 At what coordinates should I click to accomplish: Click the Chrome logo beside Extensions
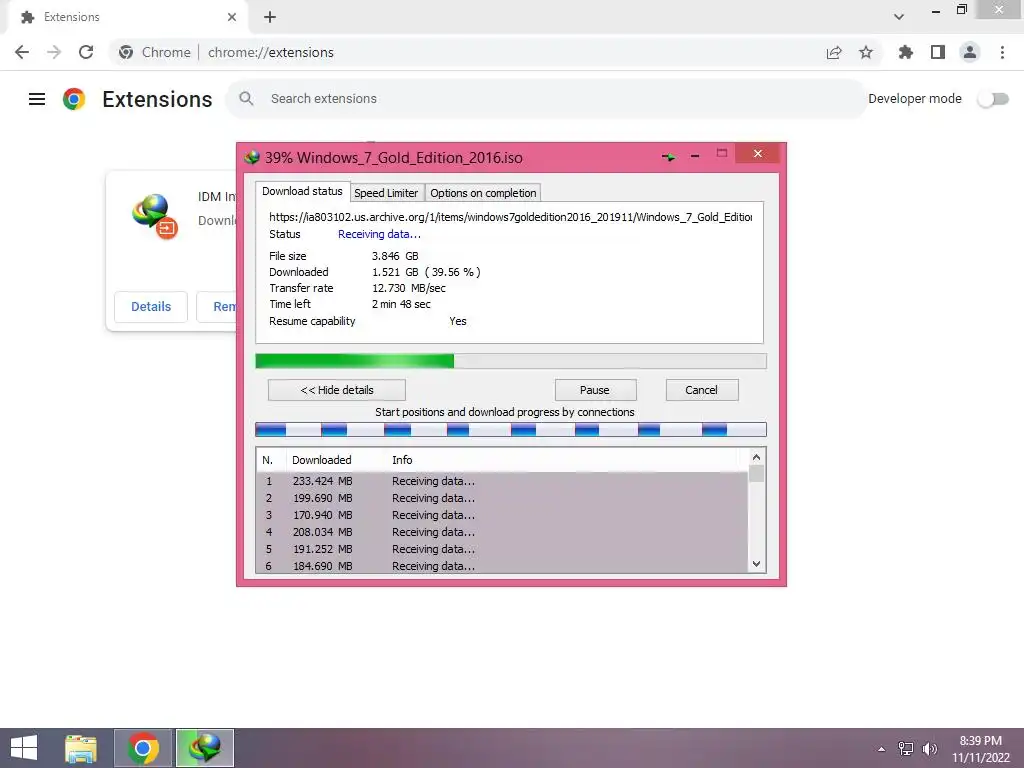(74, 99)
